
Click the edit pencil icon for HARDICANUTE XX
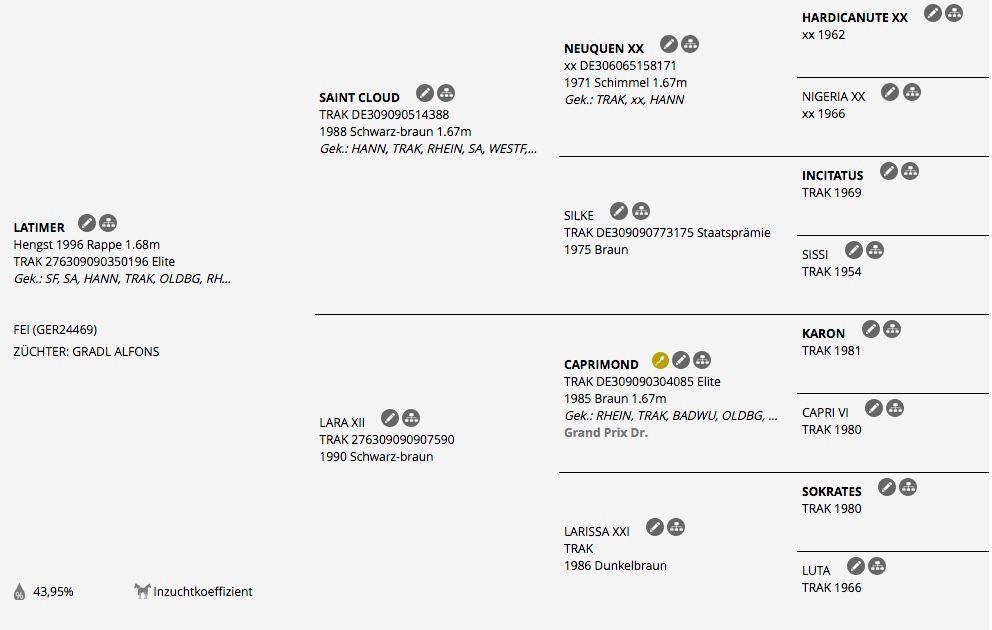tap(933, 13)
